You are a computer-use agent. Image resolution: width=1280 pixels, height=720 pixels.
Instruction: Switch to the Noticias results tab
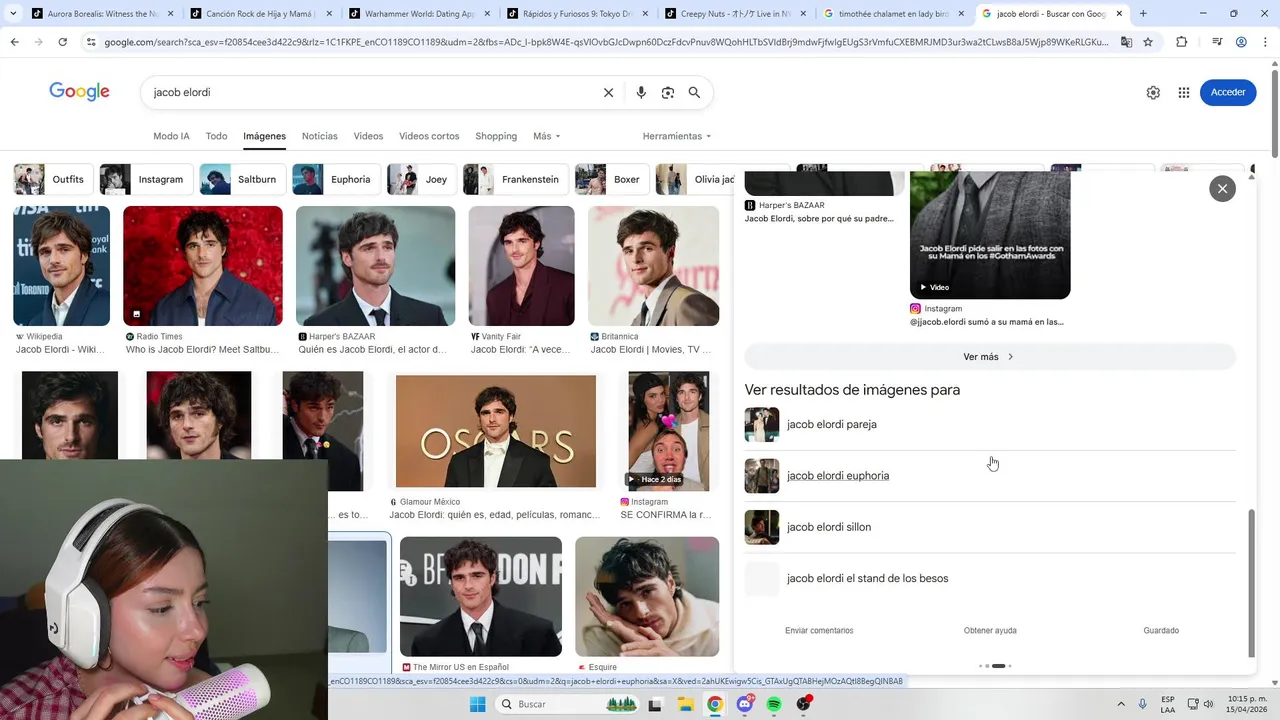320,136
